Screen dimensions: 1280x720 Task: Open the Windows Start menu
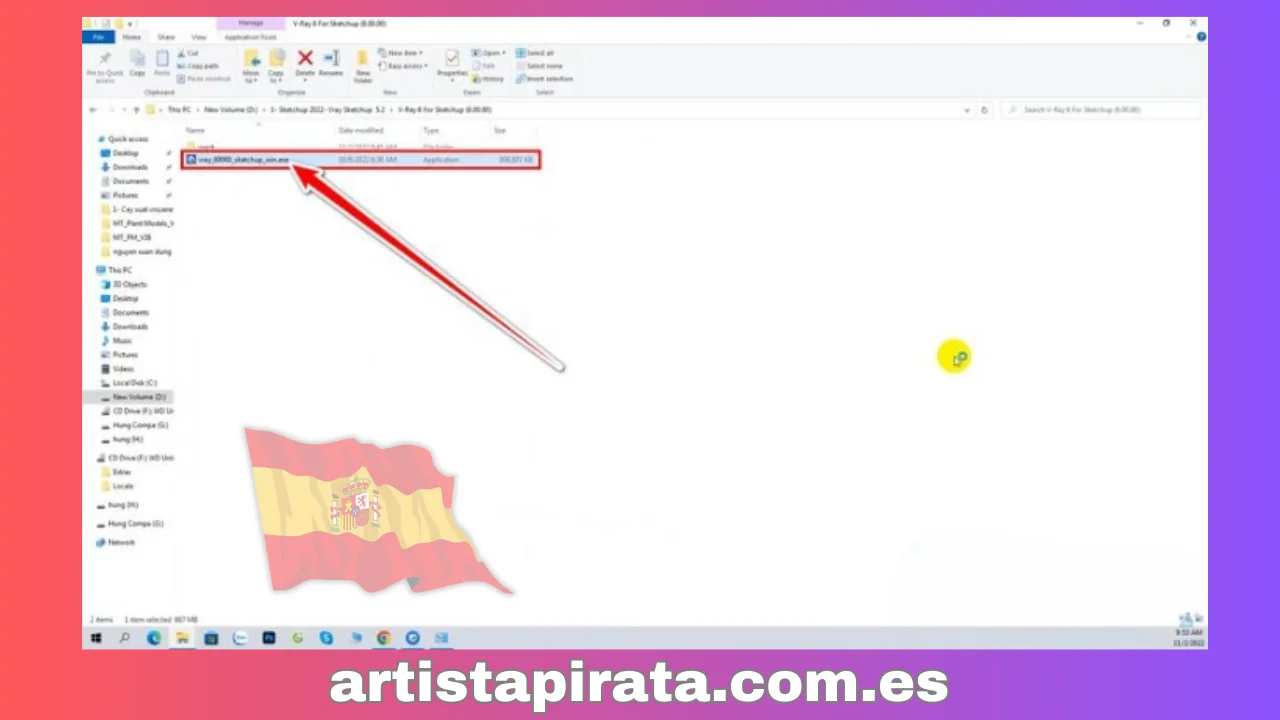[96, 638]
